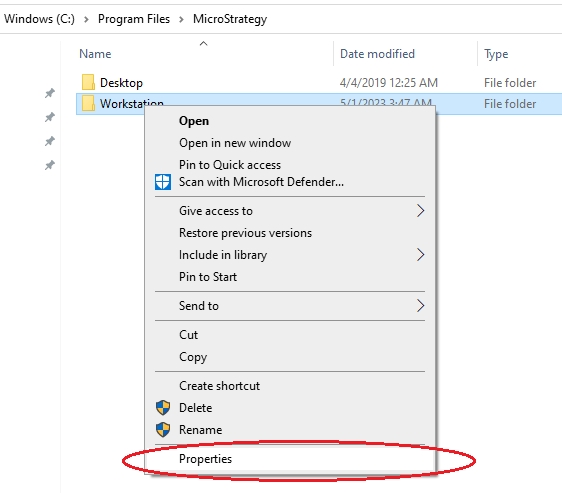Click the shield icon beside Rename
The width and height of the screenshot is (562, 493).
pos(163,430)
